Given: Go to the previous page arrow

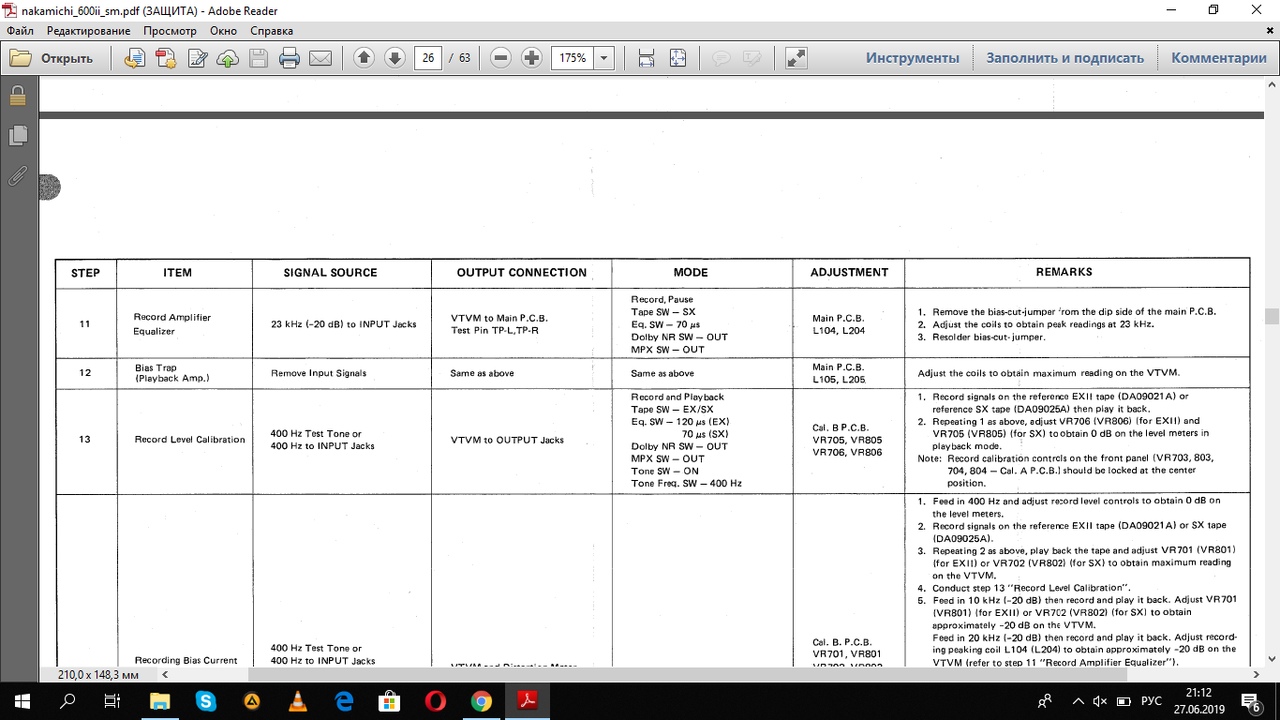Looking at the screenshot, I should (364, 58).
